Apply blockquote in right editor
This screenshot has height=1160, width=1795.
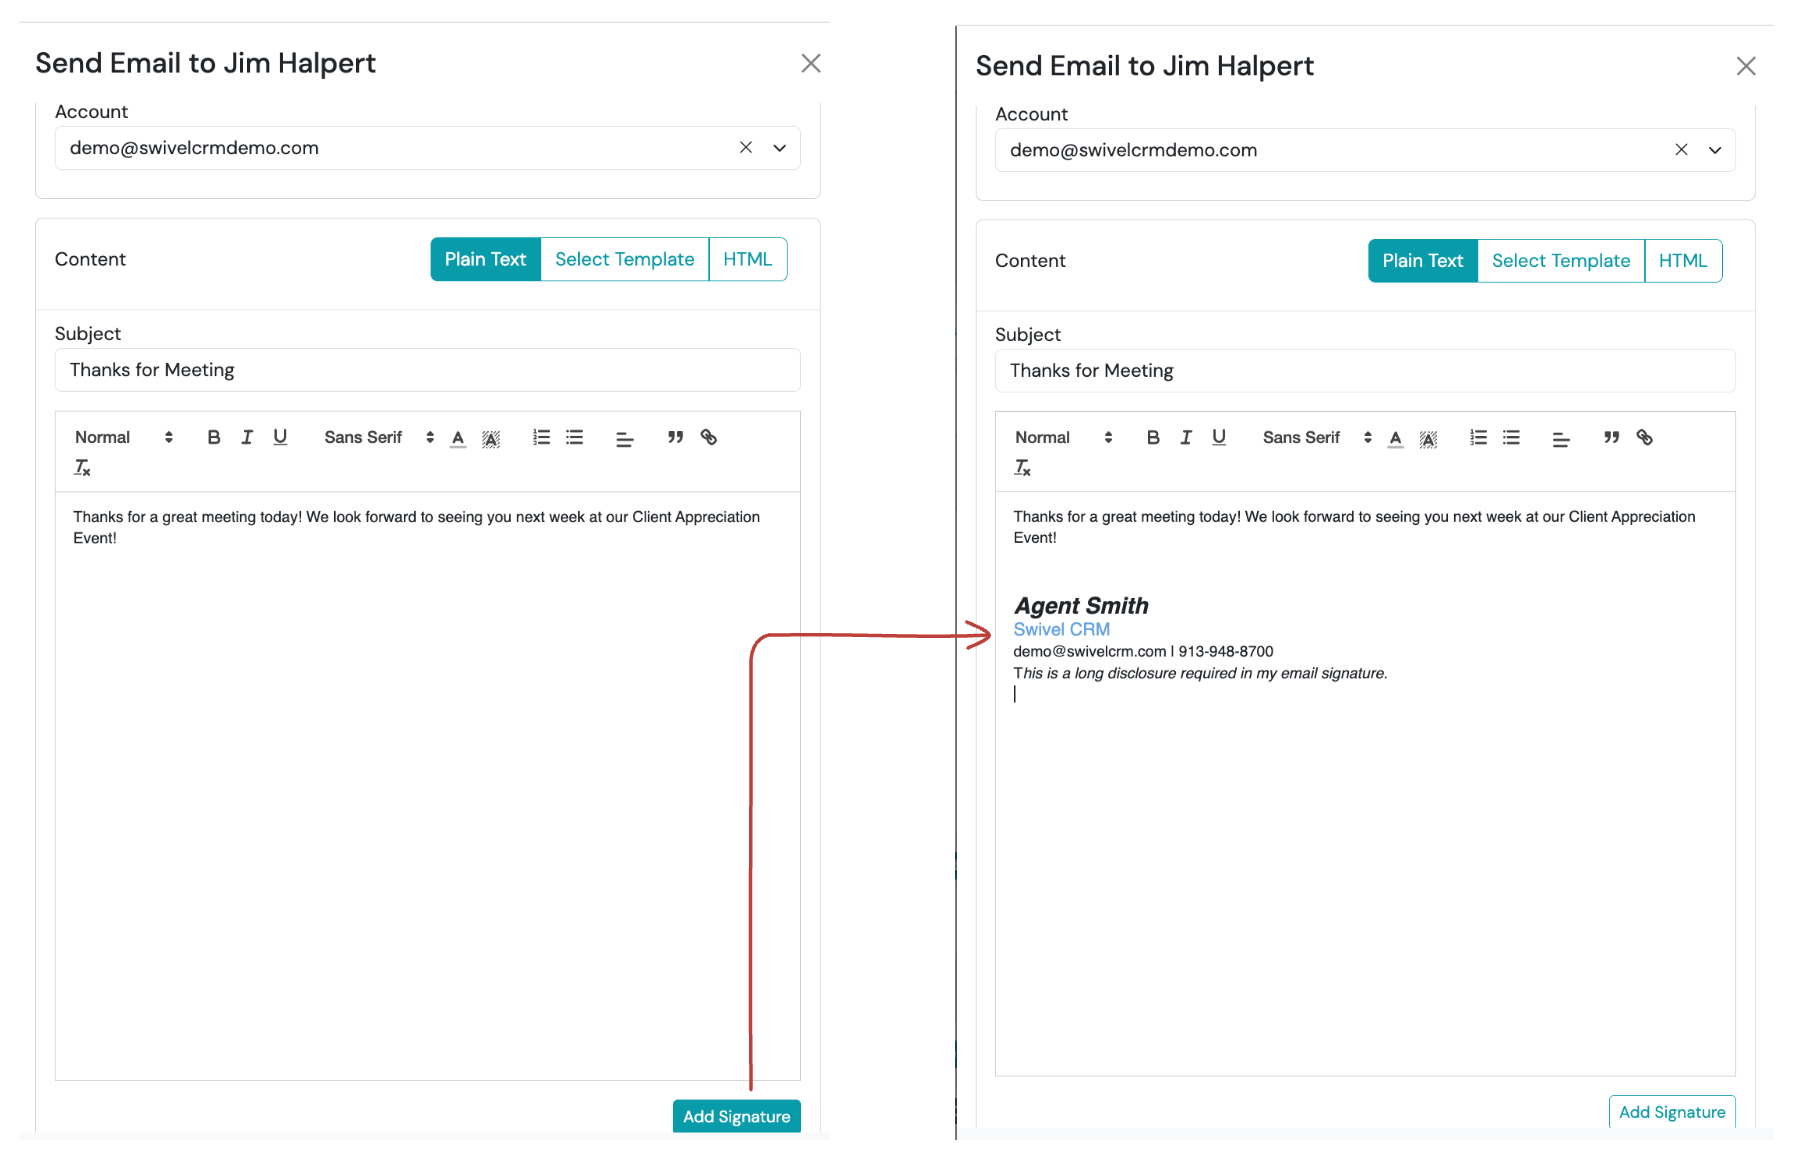[x=1611, y=437]
